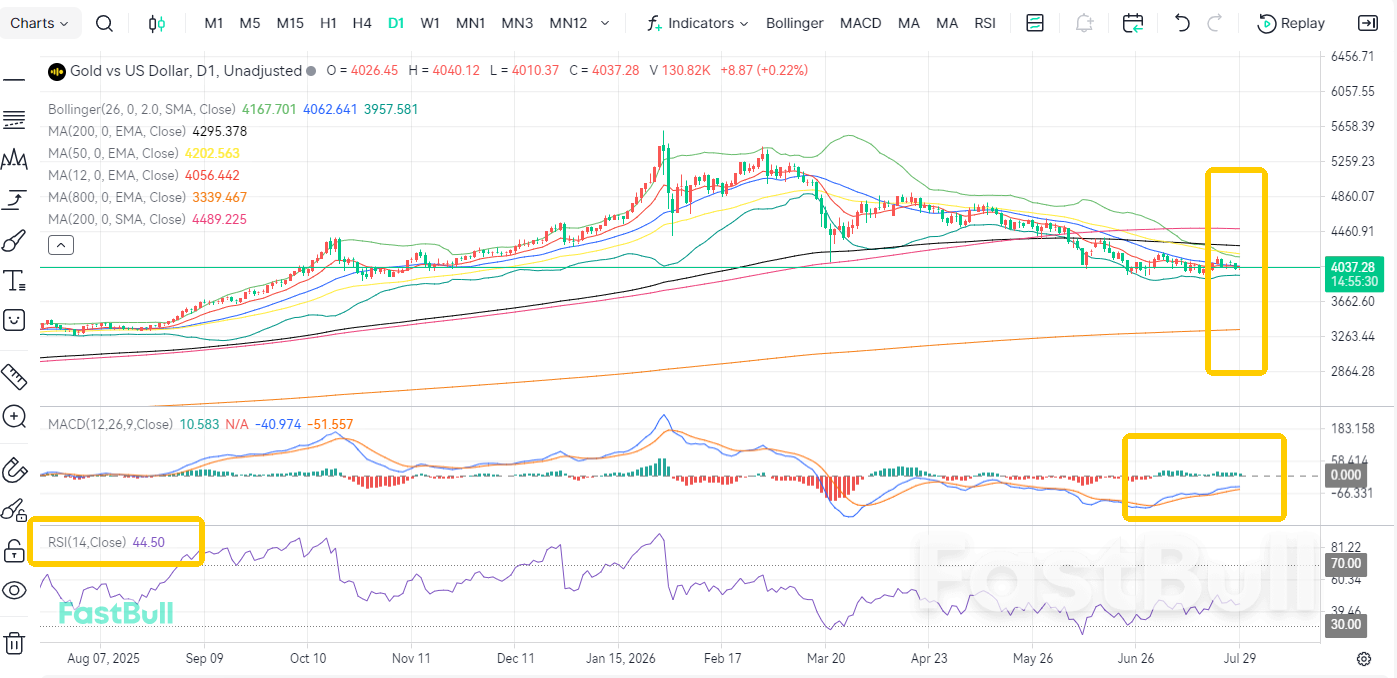Switch to M1 timeframe
The width and height of the screenshot is (1397, 678).
[x=214, y=23]
